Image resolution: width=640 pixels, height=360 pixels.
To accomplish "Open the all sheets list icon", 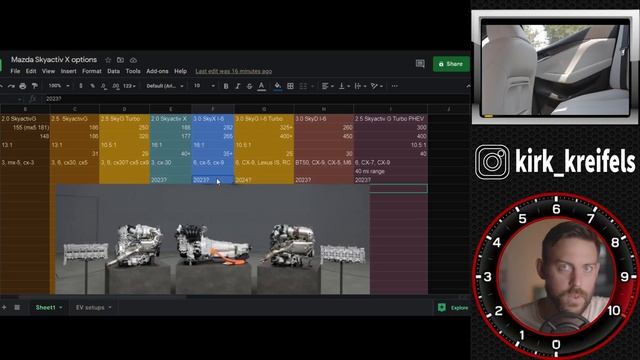I will pyautogui.click(x=17, y=307).
